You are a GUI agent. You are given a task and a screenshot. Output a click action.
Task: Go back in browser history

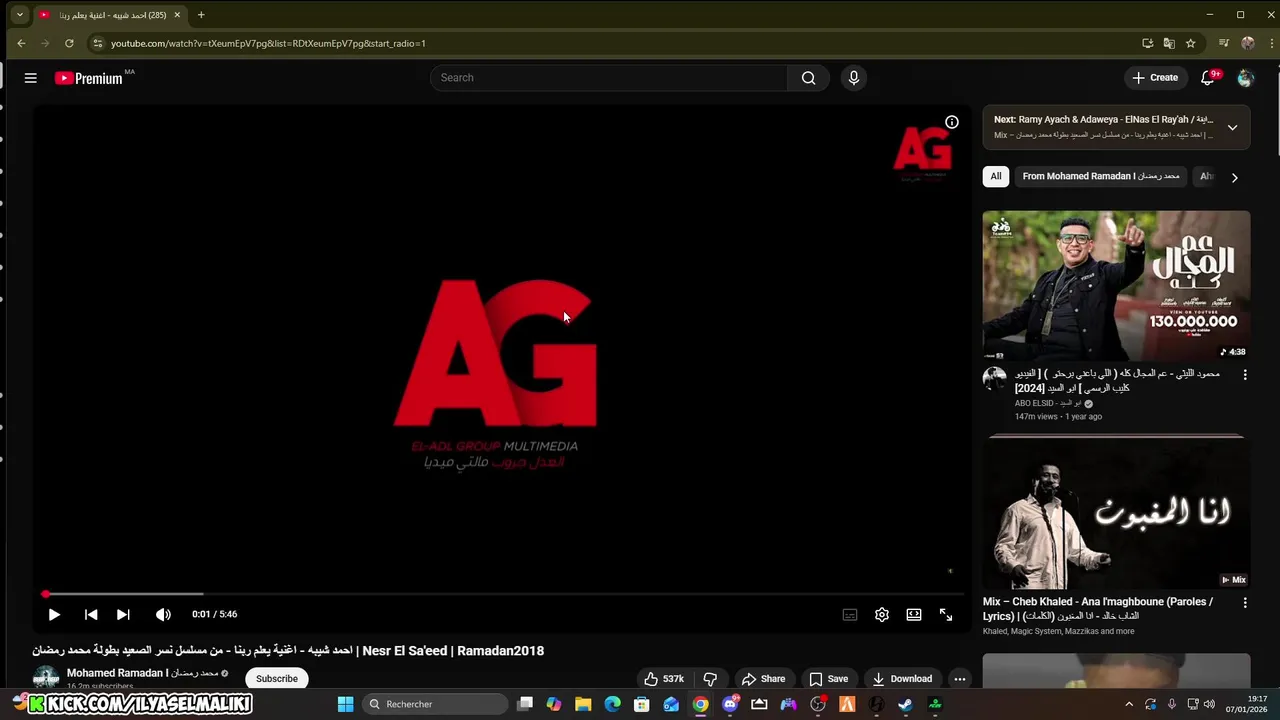[x=21, y=43]
